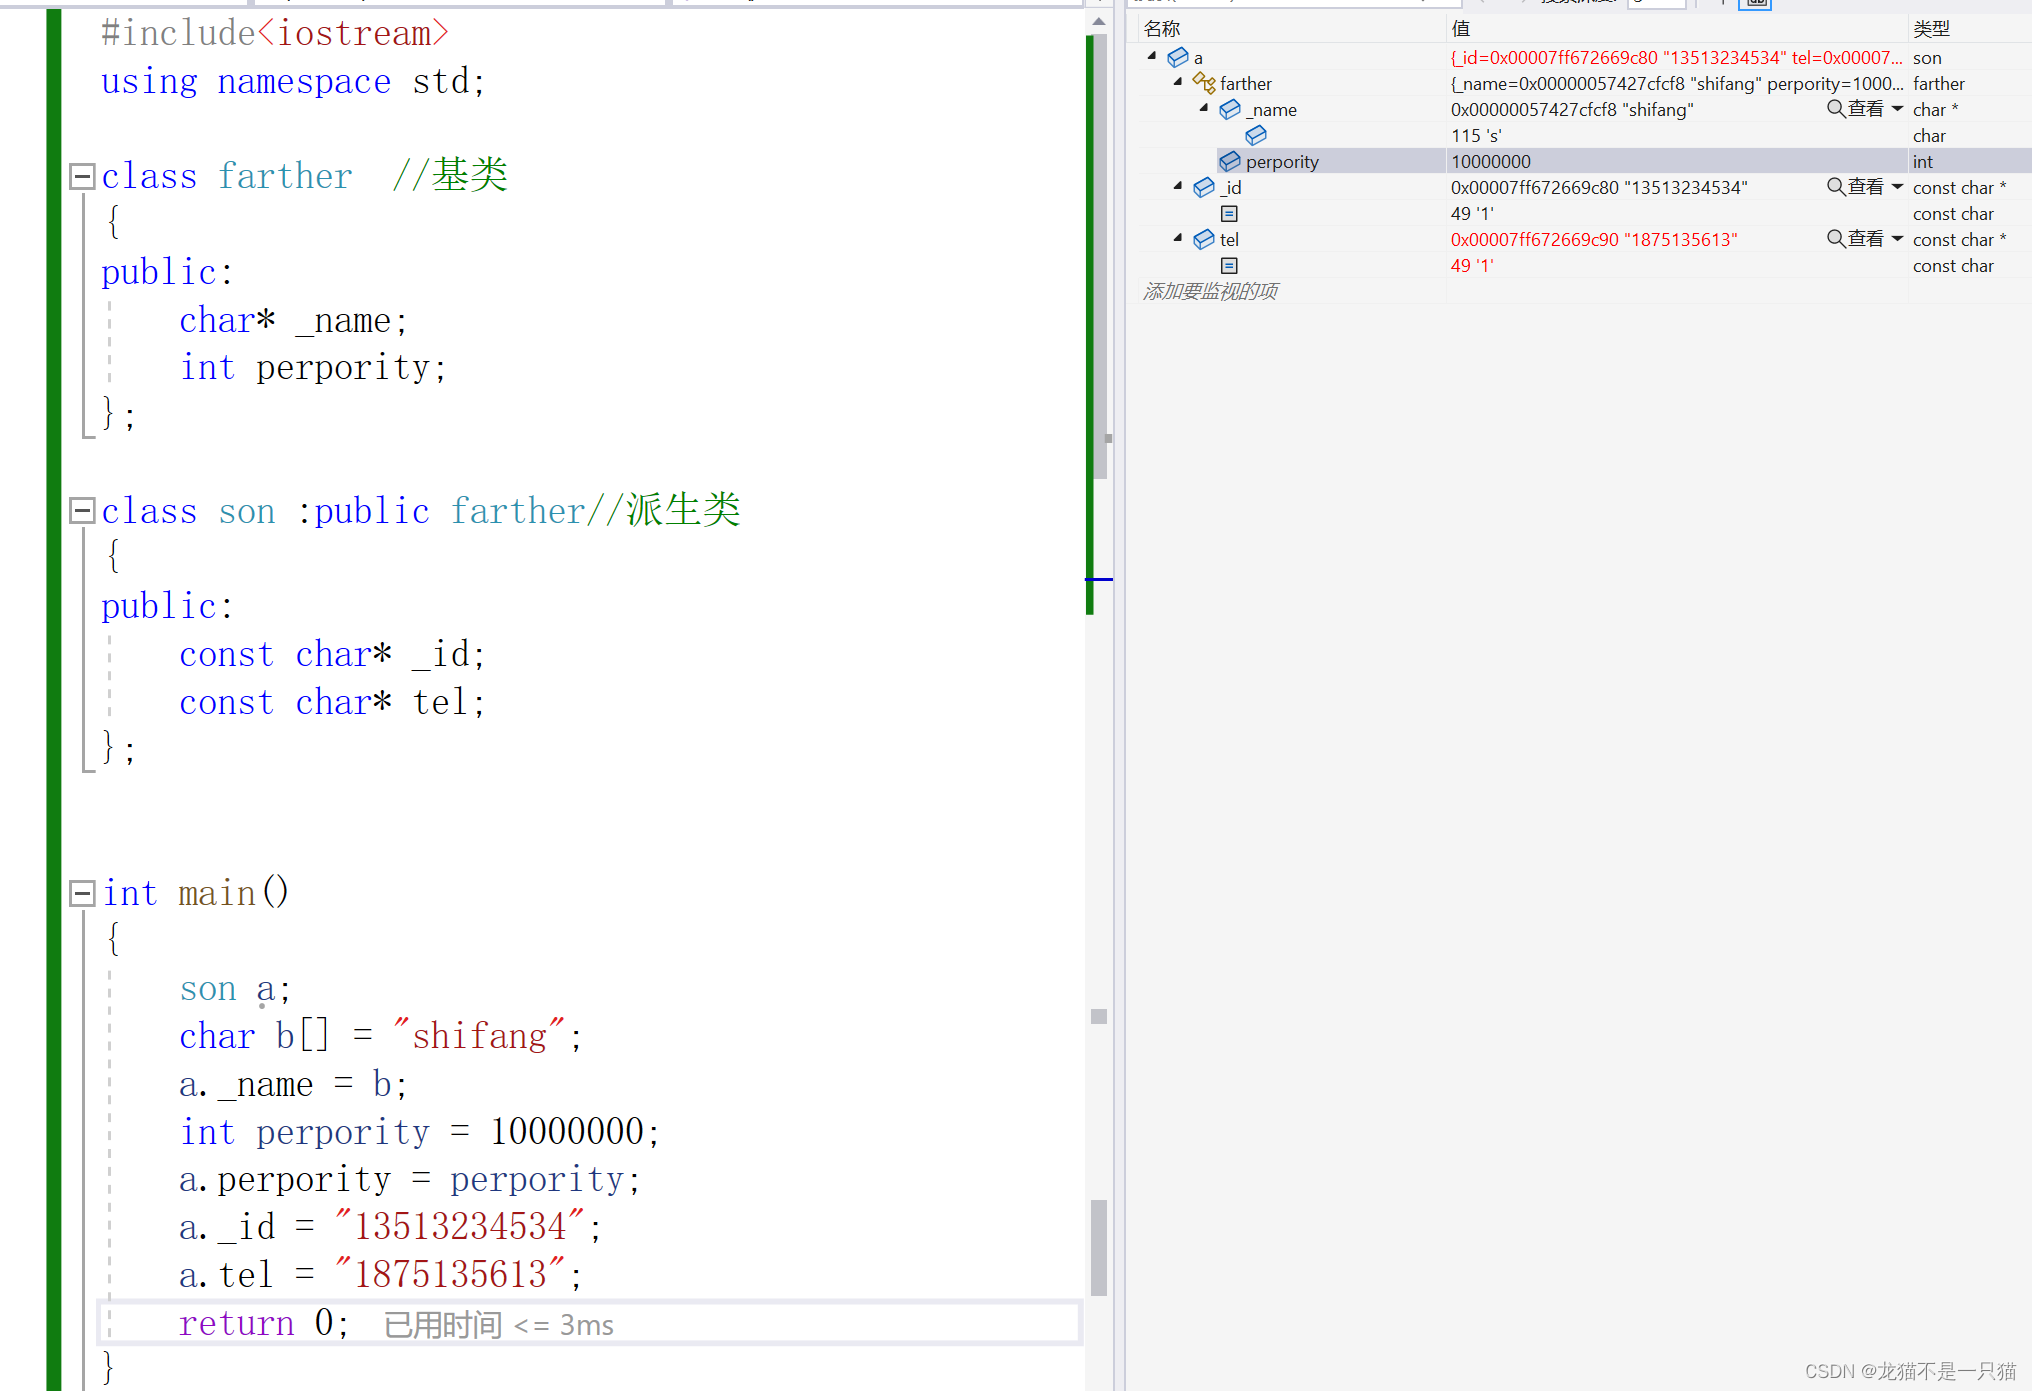The width and height of the screenshot is (2032, 1391).
Task: Click the 'int perpority = 10000000;' line
Action: click(x=420, y=1132)
